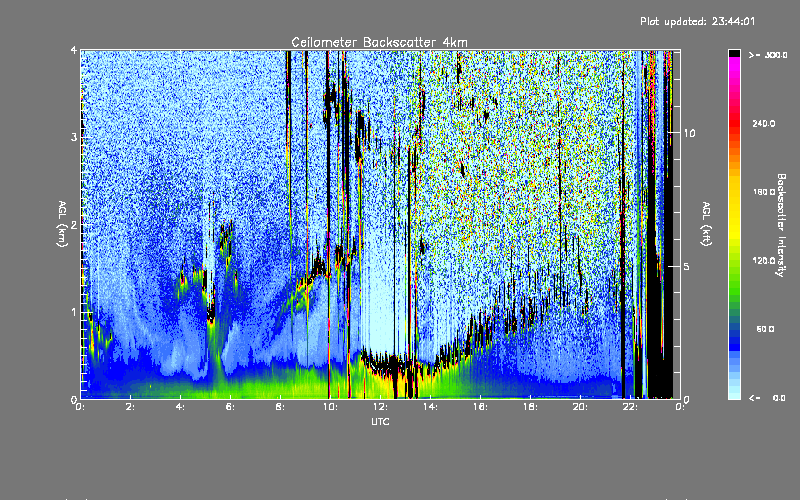Screen dimensions: 800x500
Task: Click the 3 tick on the AGL (km) axis
Action: point(74,137)
